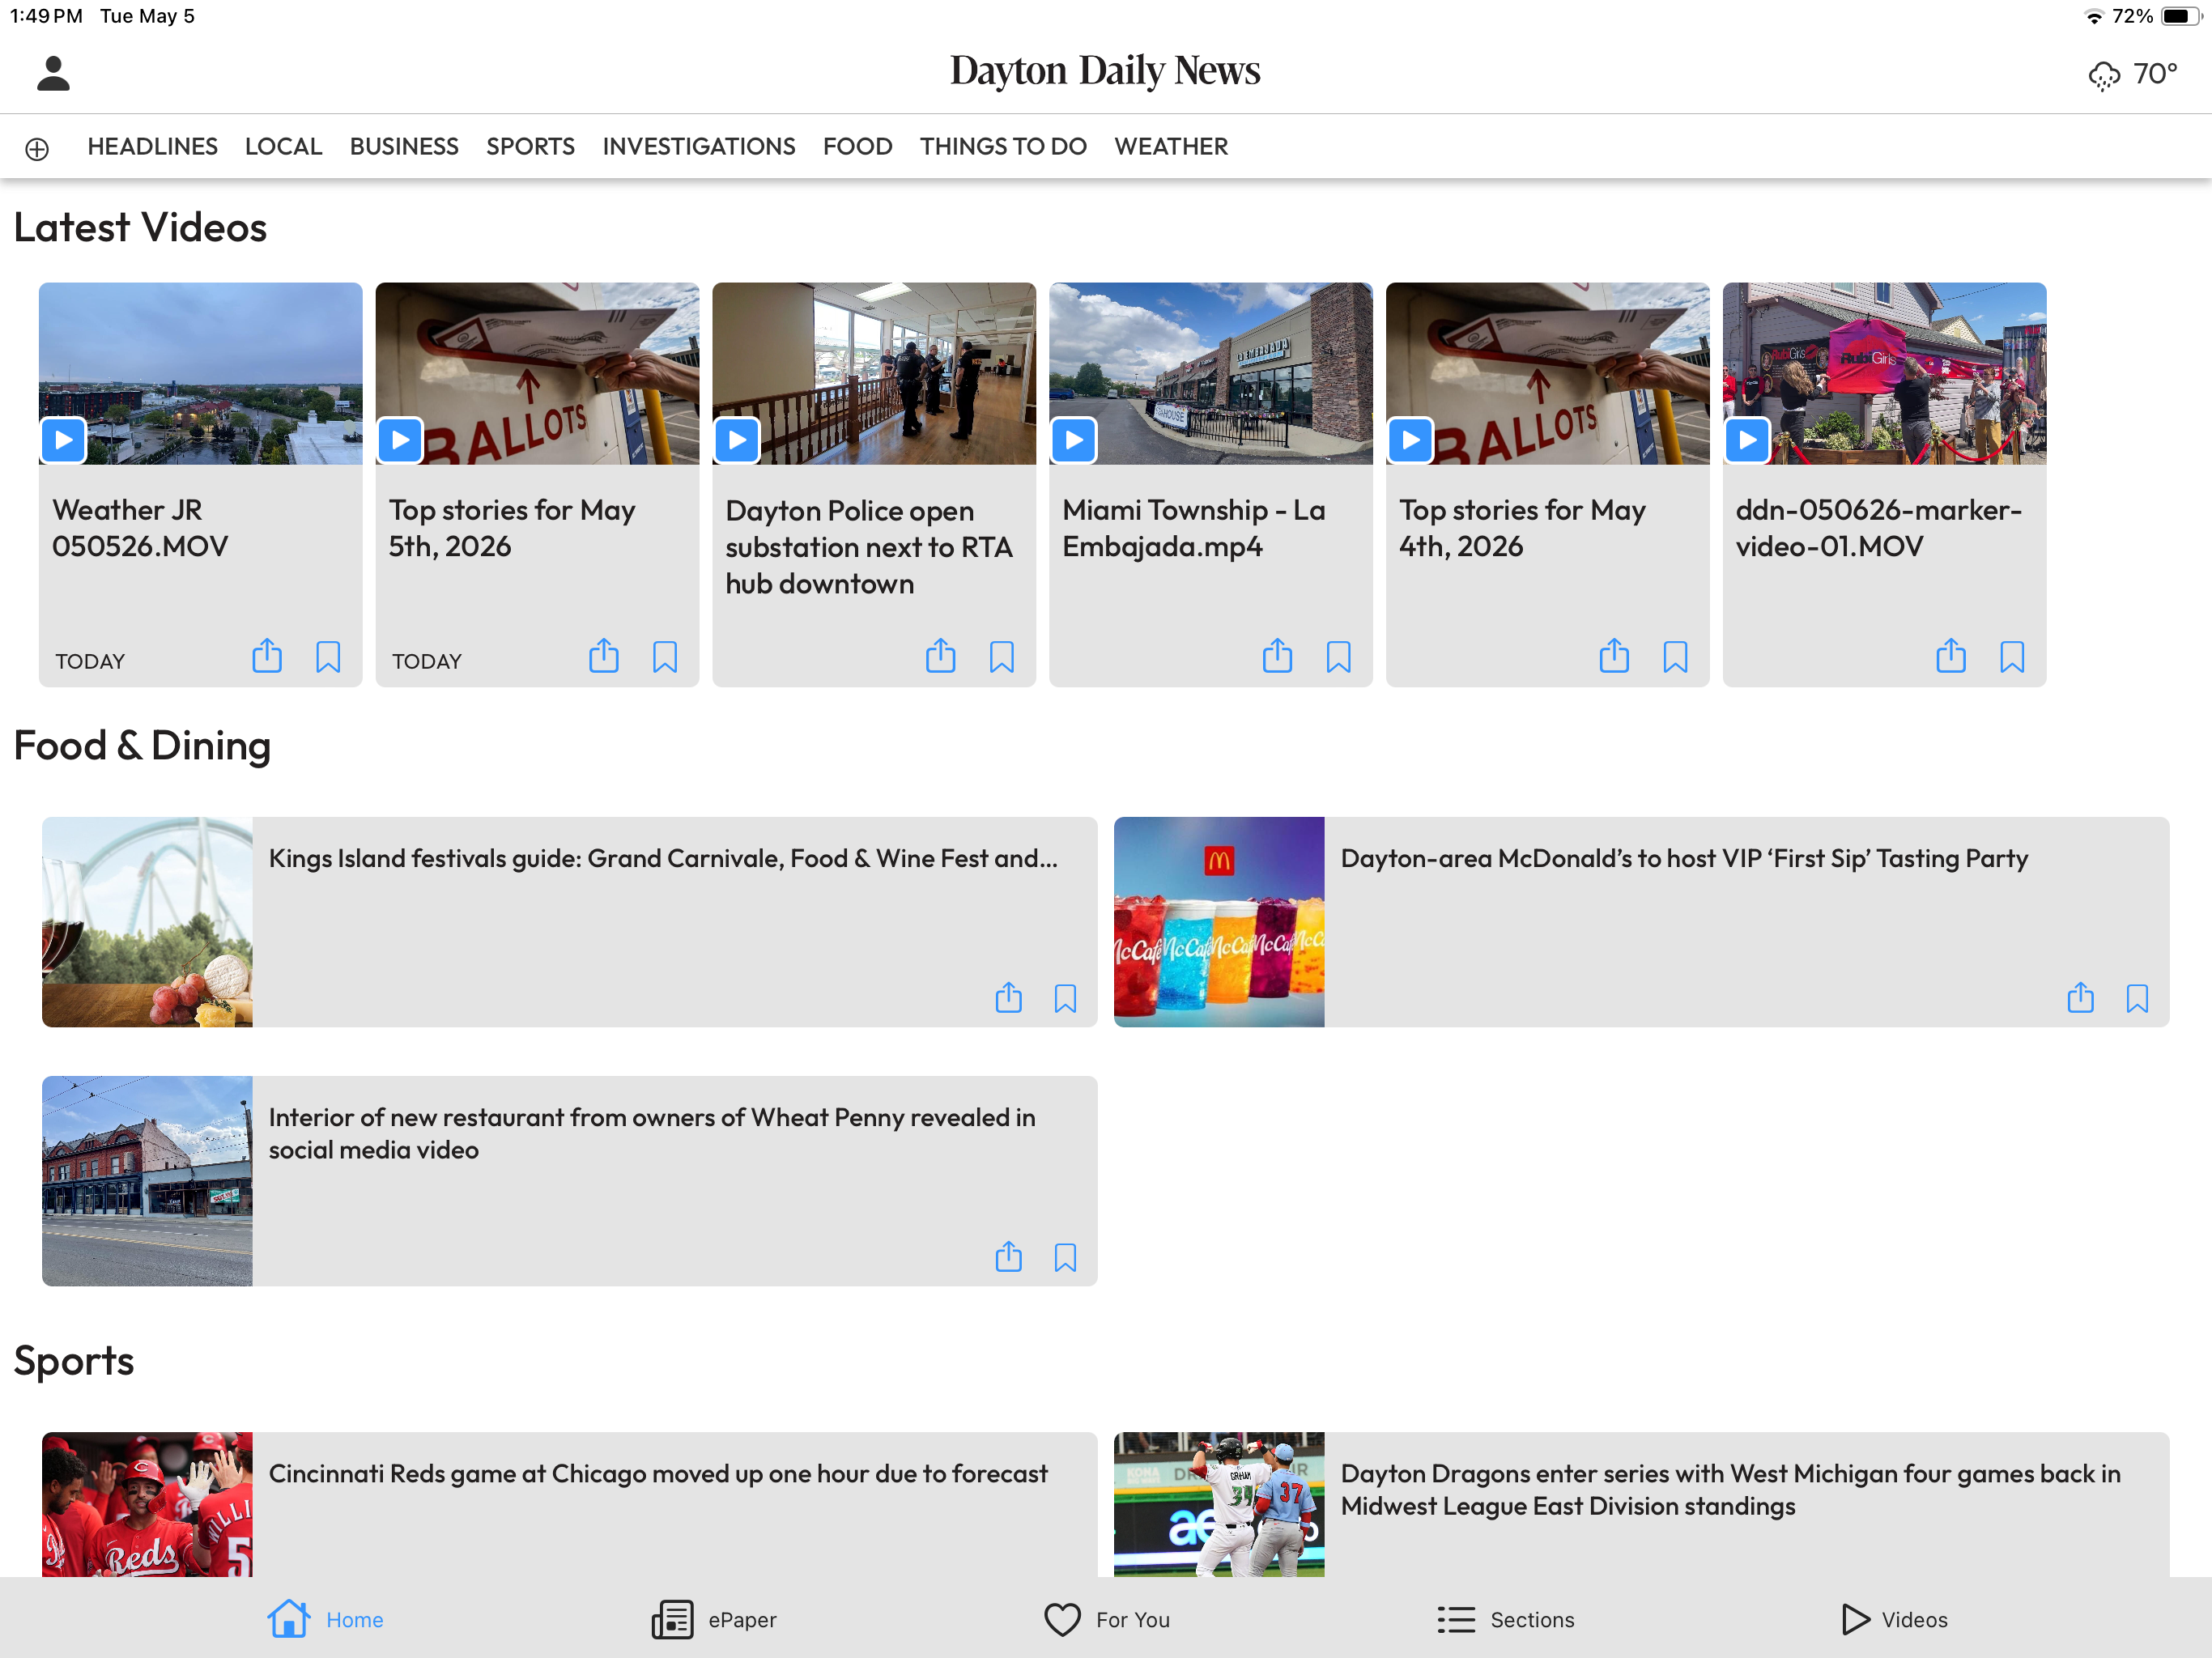Play Miami Township La Embajada video
This screenshot has height=1658, width=2212.
click(x=1075, y=440)
